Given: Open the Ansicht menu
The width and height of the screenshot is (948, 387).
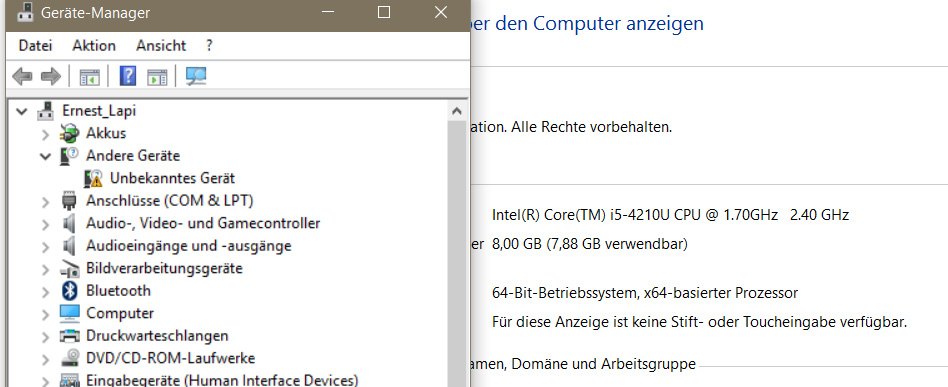Looking at the screenshot, I should click(x=161, y=45).
